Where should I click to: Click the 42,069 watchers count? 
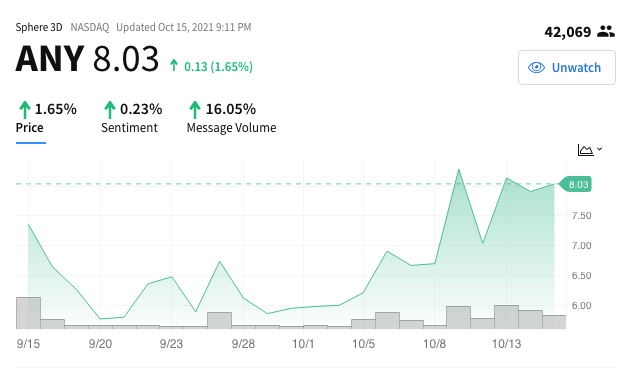click(567, 32)
